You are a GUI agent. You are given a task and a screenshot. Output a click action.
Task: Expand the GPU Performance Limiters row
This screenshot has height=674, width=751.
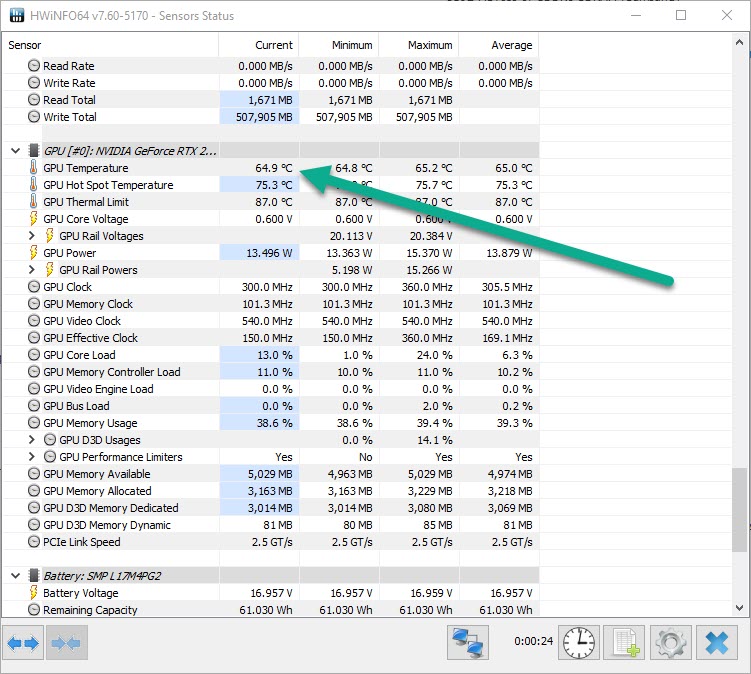pyautogui.click(x=32, y=457)
